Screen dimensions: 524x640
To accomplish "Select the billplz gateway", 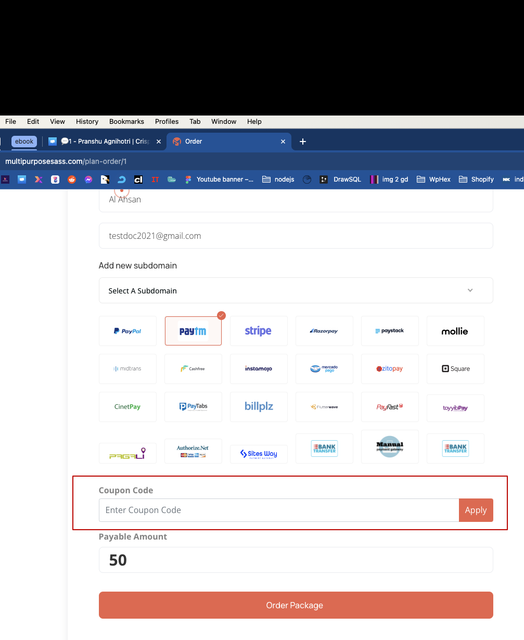I will [x=259, y=407].
